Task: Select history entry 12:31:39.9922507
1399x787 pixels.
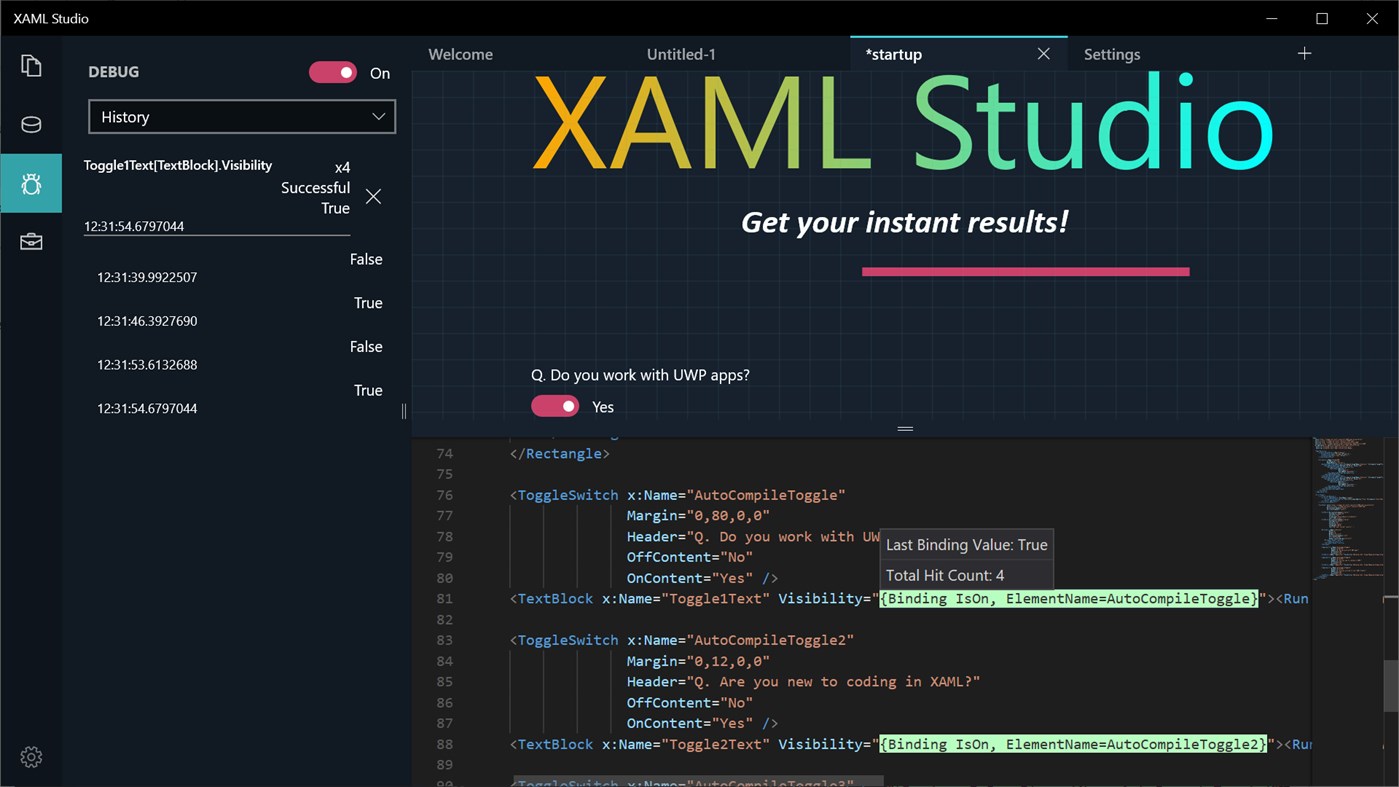Action: (147, 277)
